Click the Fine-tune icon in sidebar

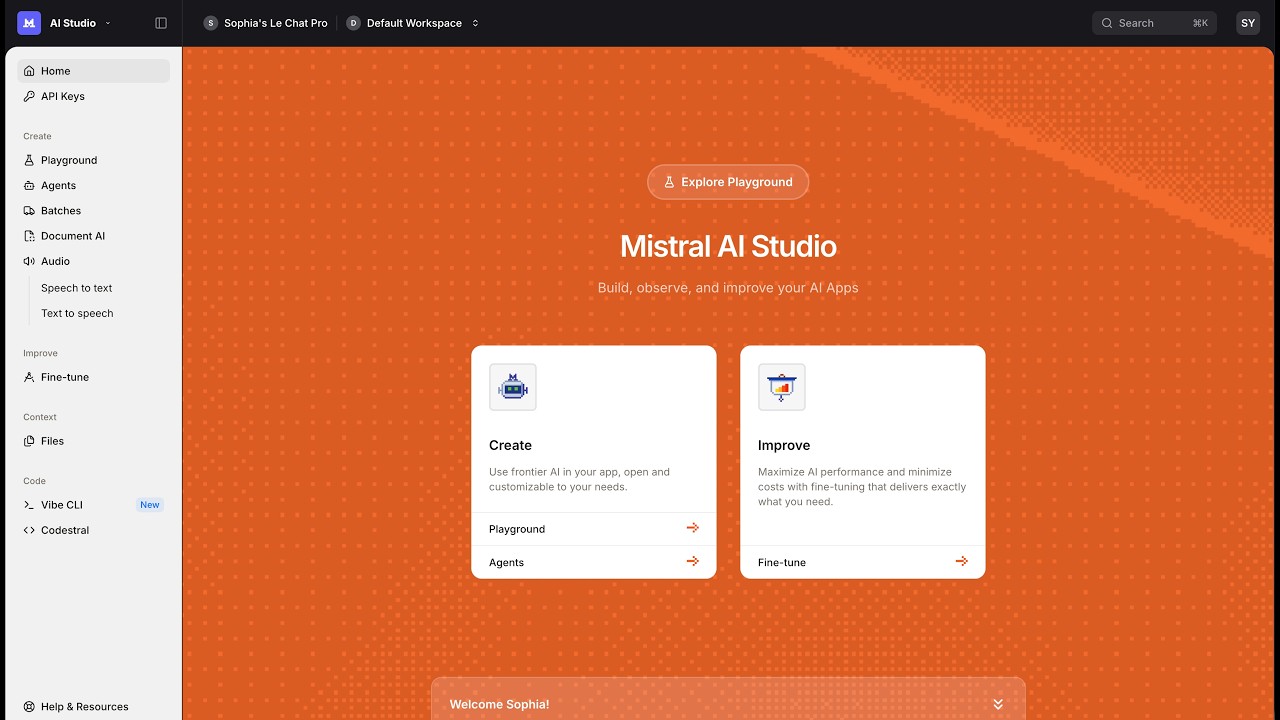[29, 377]
